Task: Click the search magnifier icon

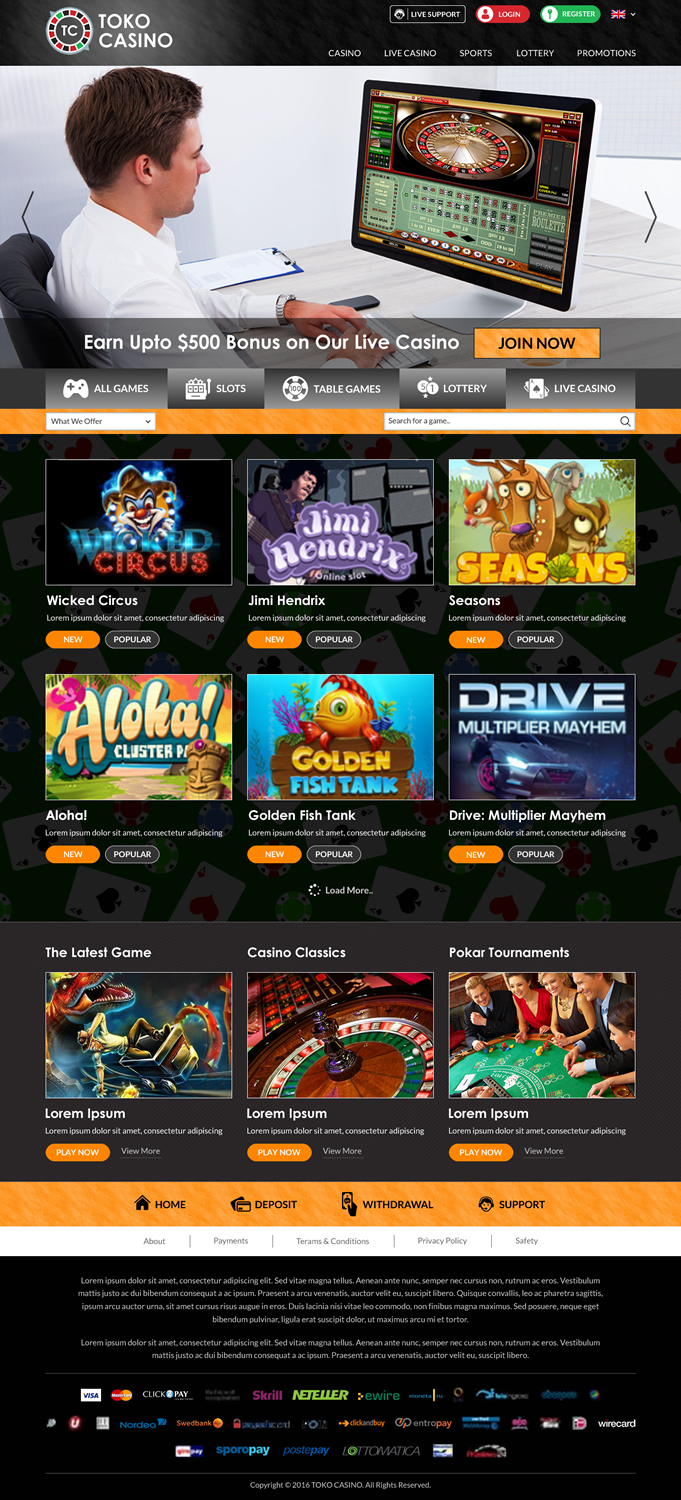Action: (x=625, y=421)
